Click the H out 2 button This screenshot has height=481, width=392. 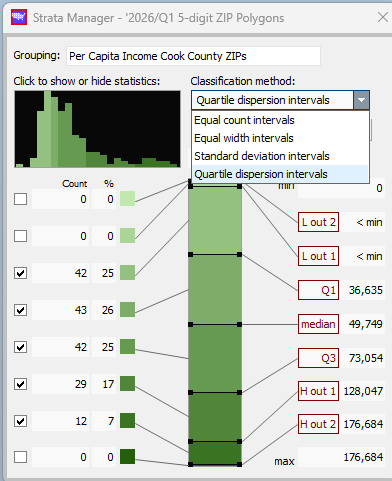click(318, 424)
